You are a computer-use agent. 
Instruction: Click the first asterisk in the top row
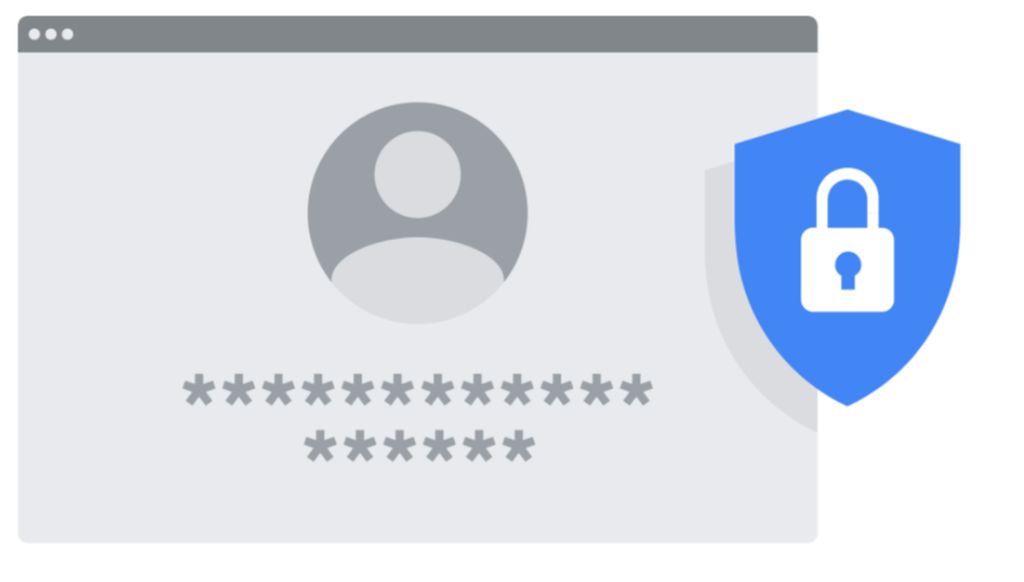(199, 390)
